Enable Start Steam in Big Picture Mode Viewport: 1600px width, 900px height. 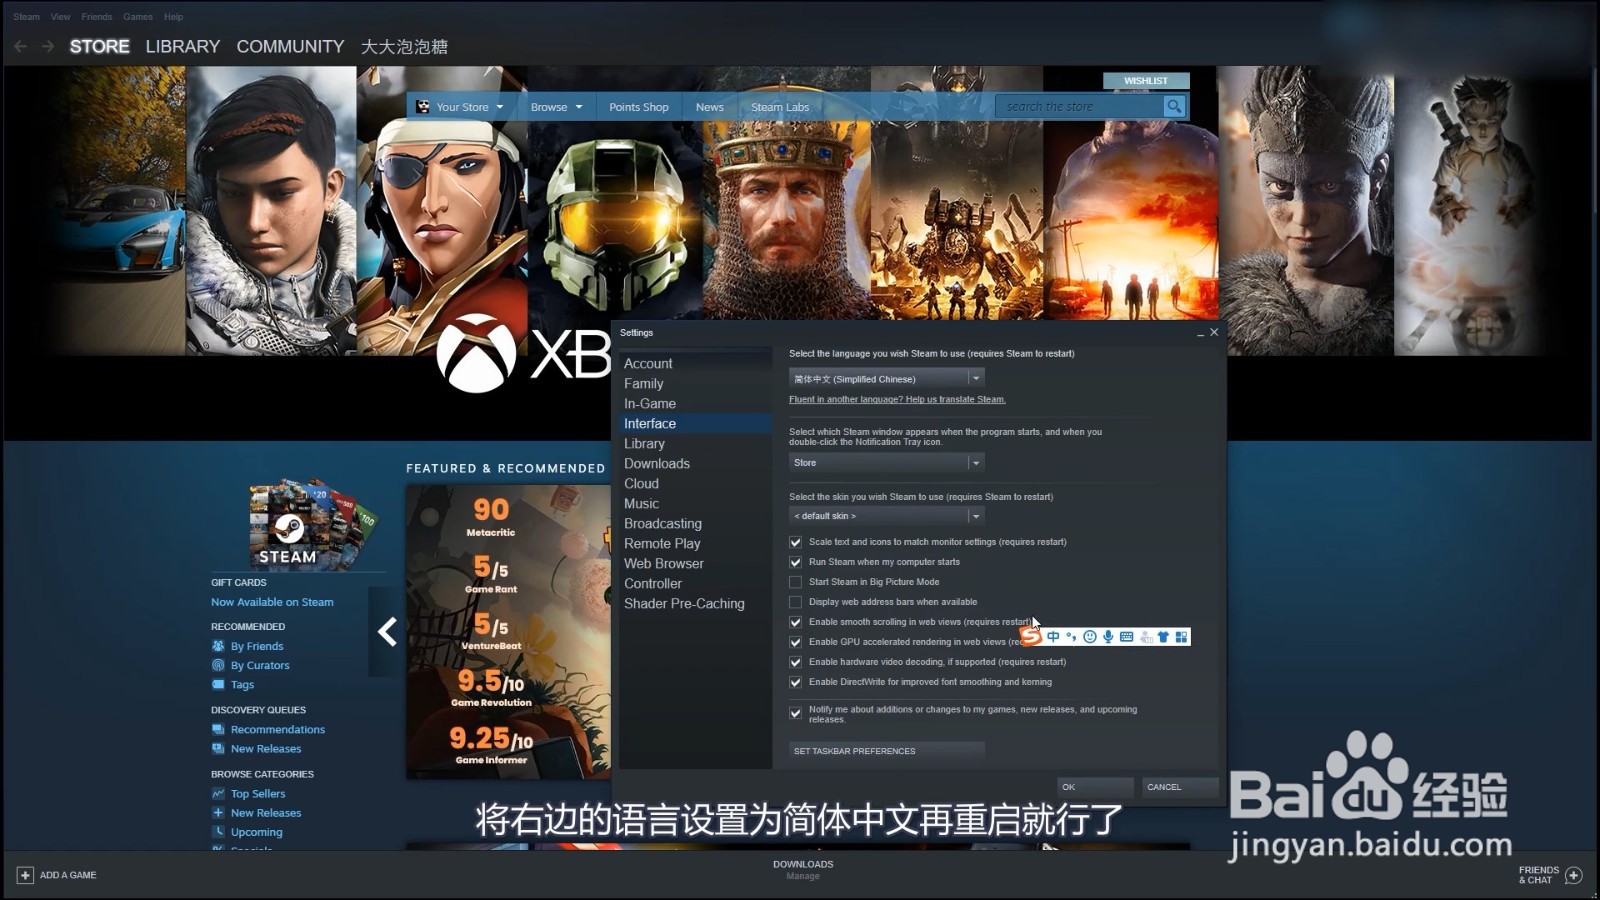tap(796, 582)
